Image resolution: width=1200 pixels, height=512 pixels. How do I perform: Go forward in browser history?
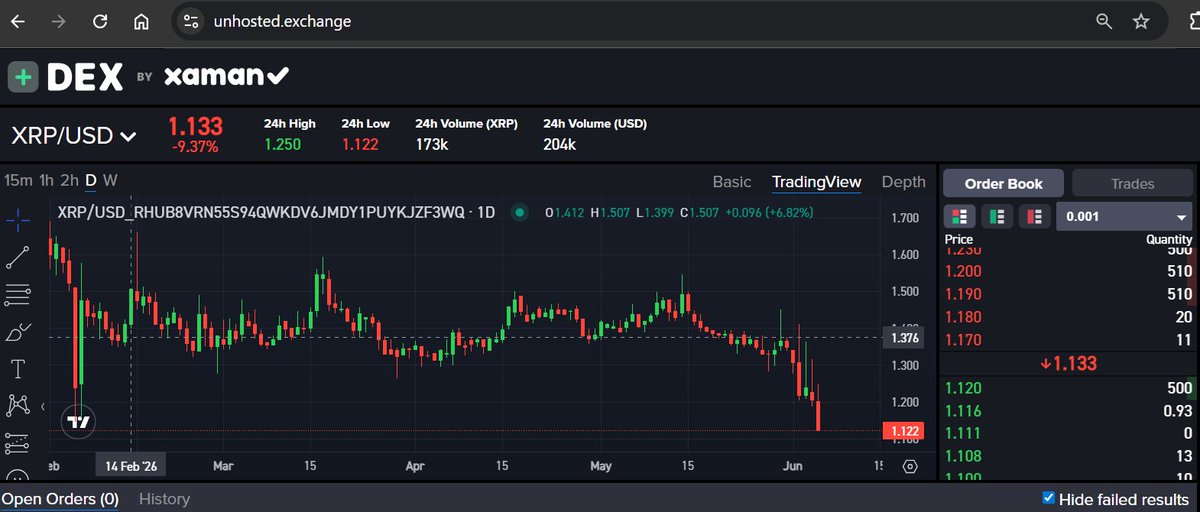click(x=59, y=21)
